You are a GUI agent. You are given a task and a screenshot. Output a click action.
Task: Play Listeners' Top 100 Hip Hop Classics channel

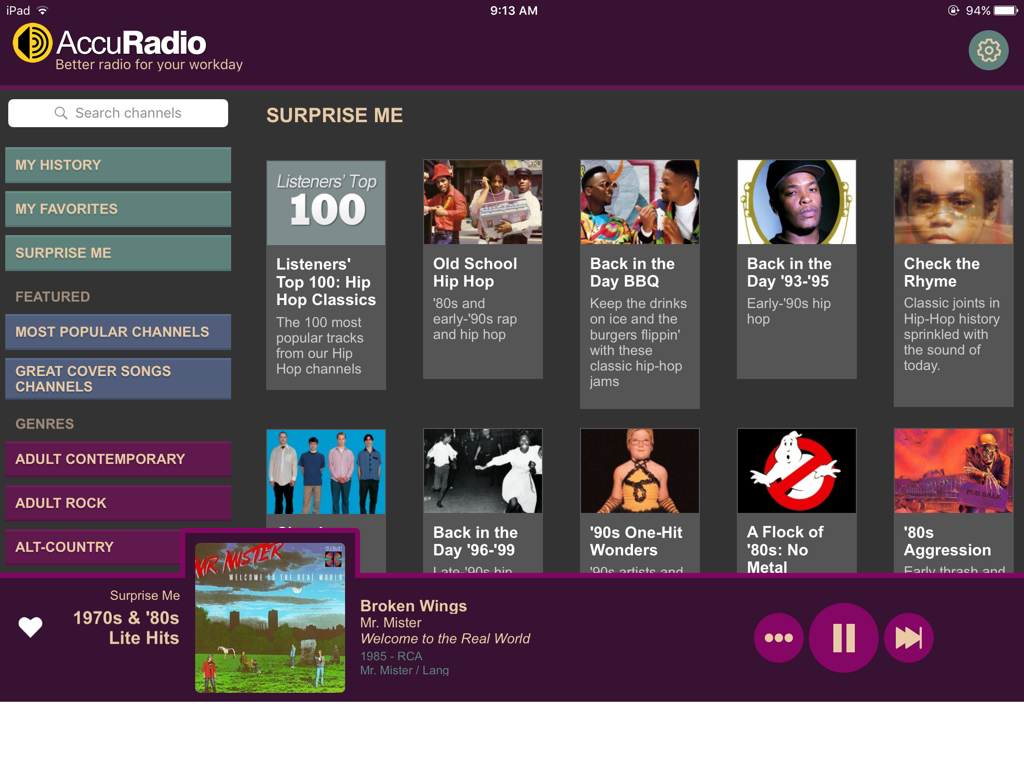[326, 275]
